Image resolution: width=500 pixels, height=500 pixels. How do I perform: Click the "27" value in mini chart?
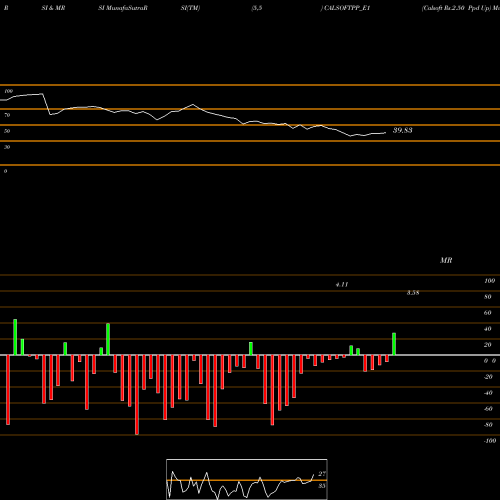322,474
